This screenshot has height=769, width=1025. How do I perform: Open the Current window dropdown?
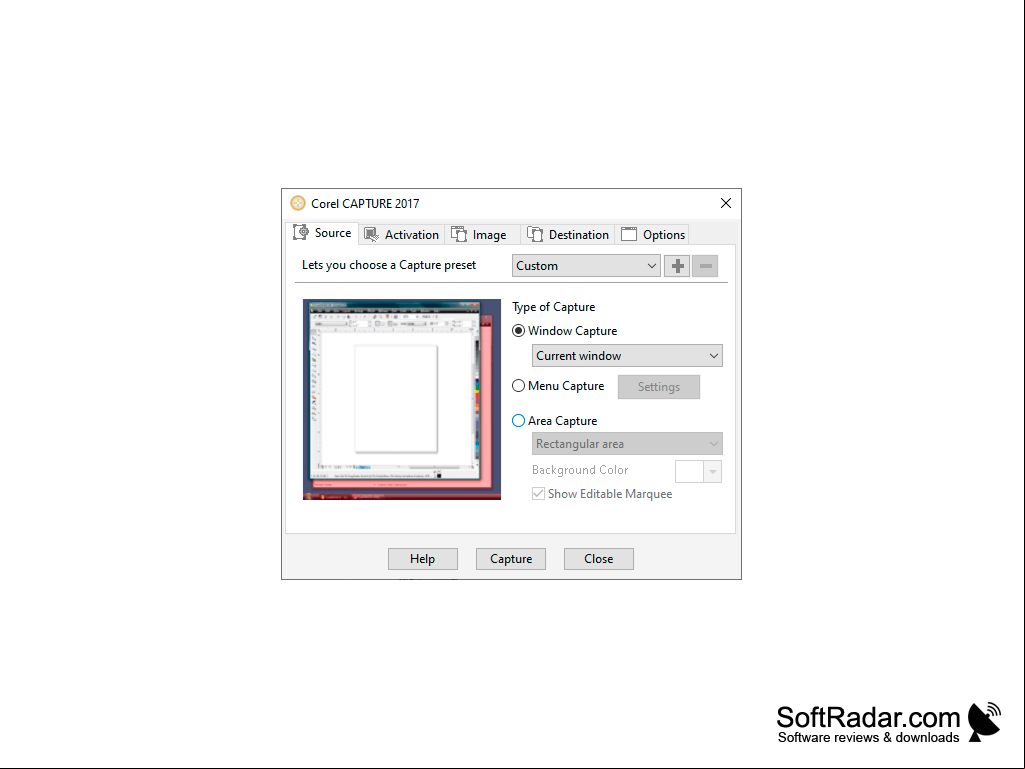coord(627,356)
